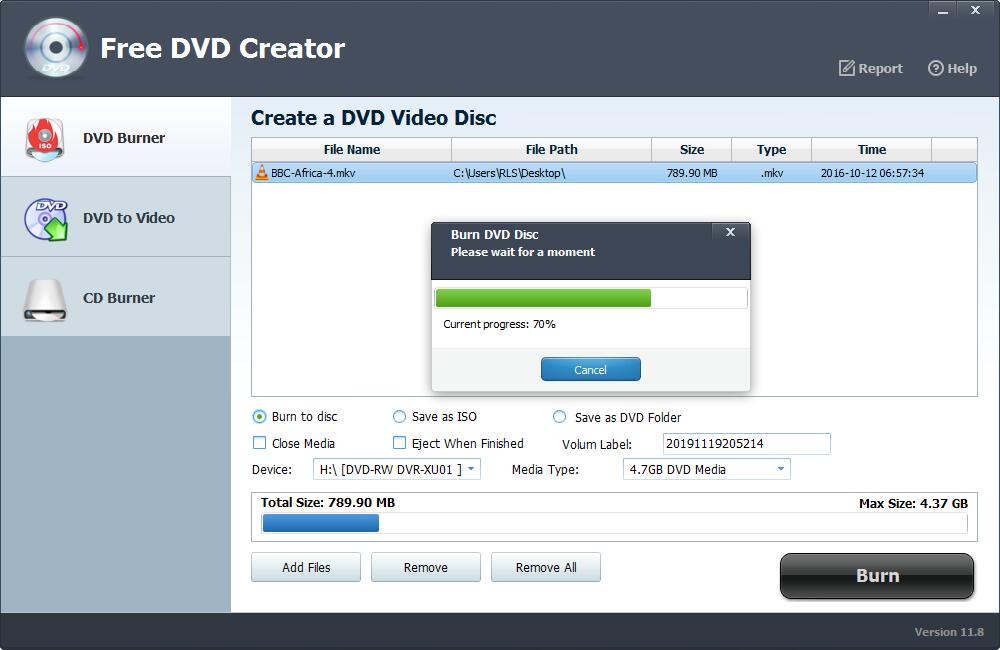1000x650 pixels.
Task: Open the Report panel
Action: pos(869,68)
